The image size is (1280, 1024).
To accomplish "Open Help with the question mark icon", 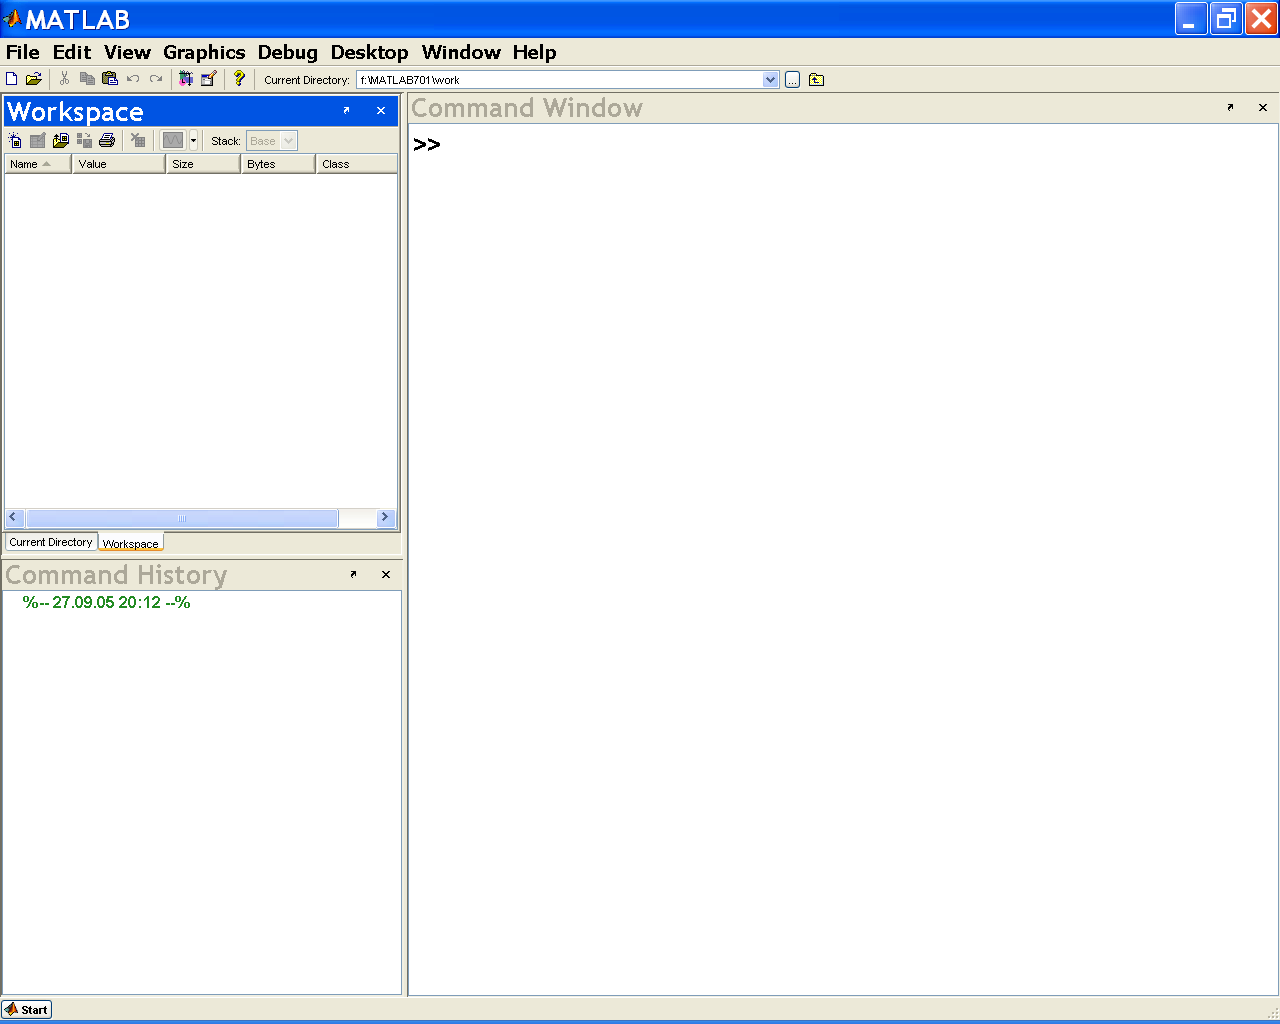I will 239,79.
